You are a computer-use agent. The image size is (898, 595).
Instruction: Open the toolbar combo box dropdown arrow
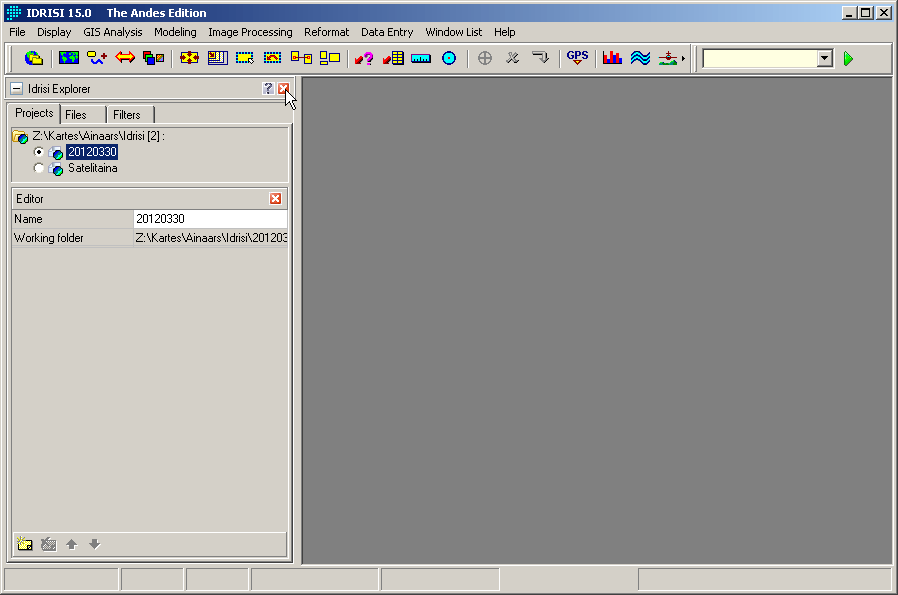[x=825, y=58]
